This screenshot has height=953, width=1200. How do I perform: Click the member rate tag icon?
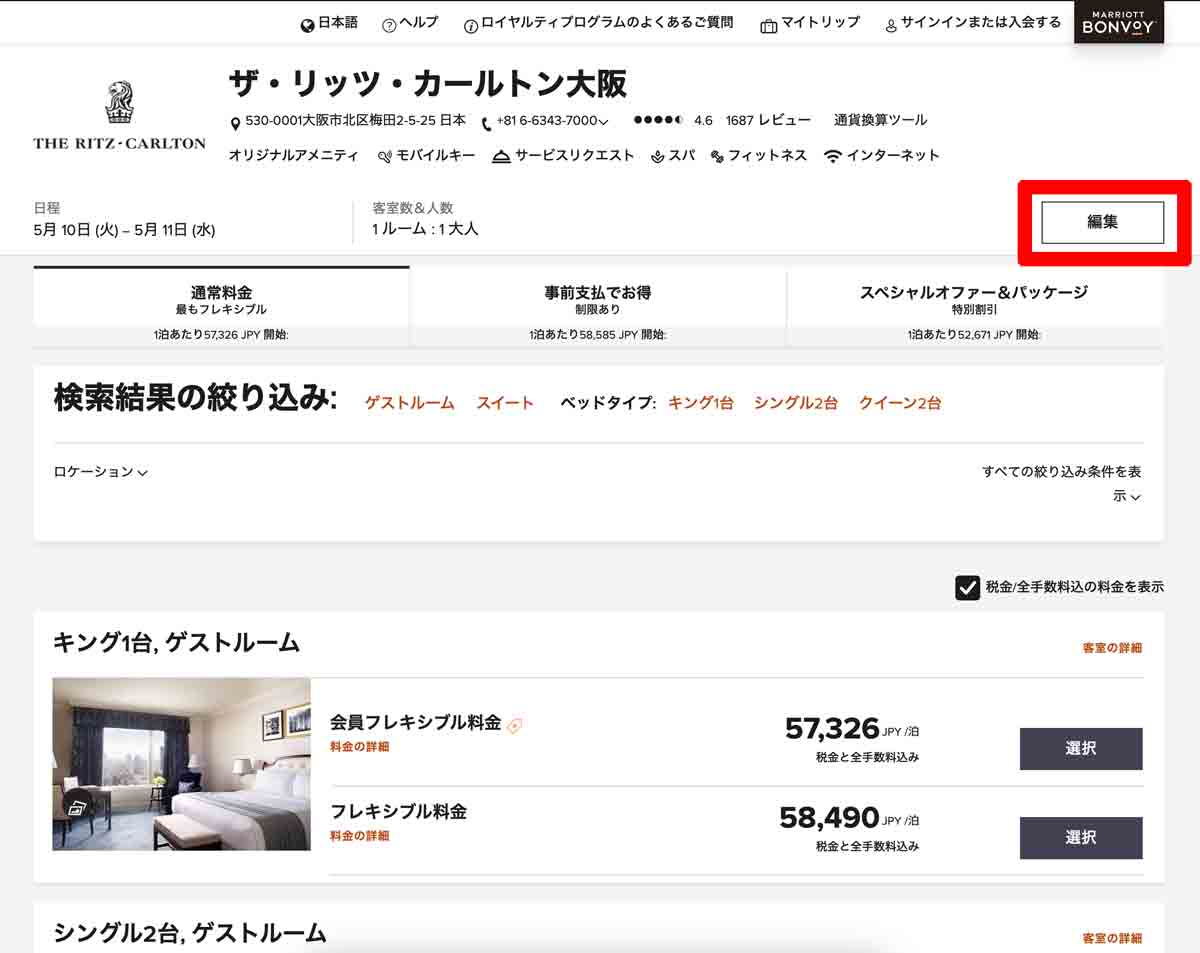coord(515,726)
